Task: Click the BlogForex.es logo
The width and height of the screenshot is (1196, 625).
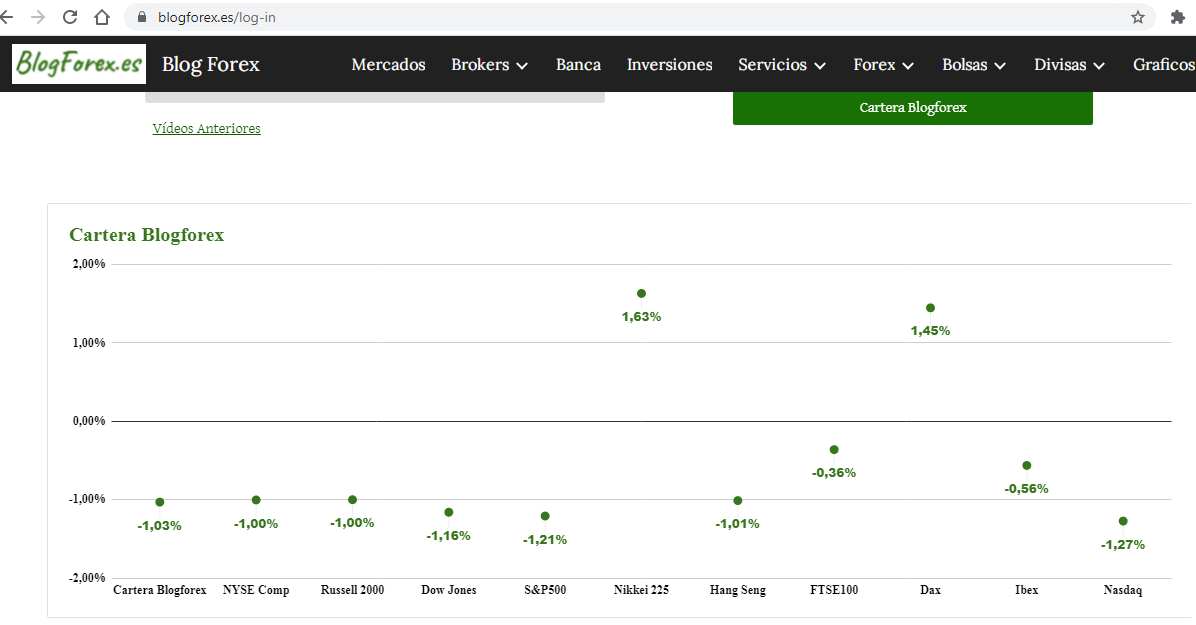Action: (x=79, y=63)
